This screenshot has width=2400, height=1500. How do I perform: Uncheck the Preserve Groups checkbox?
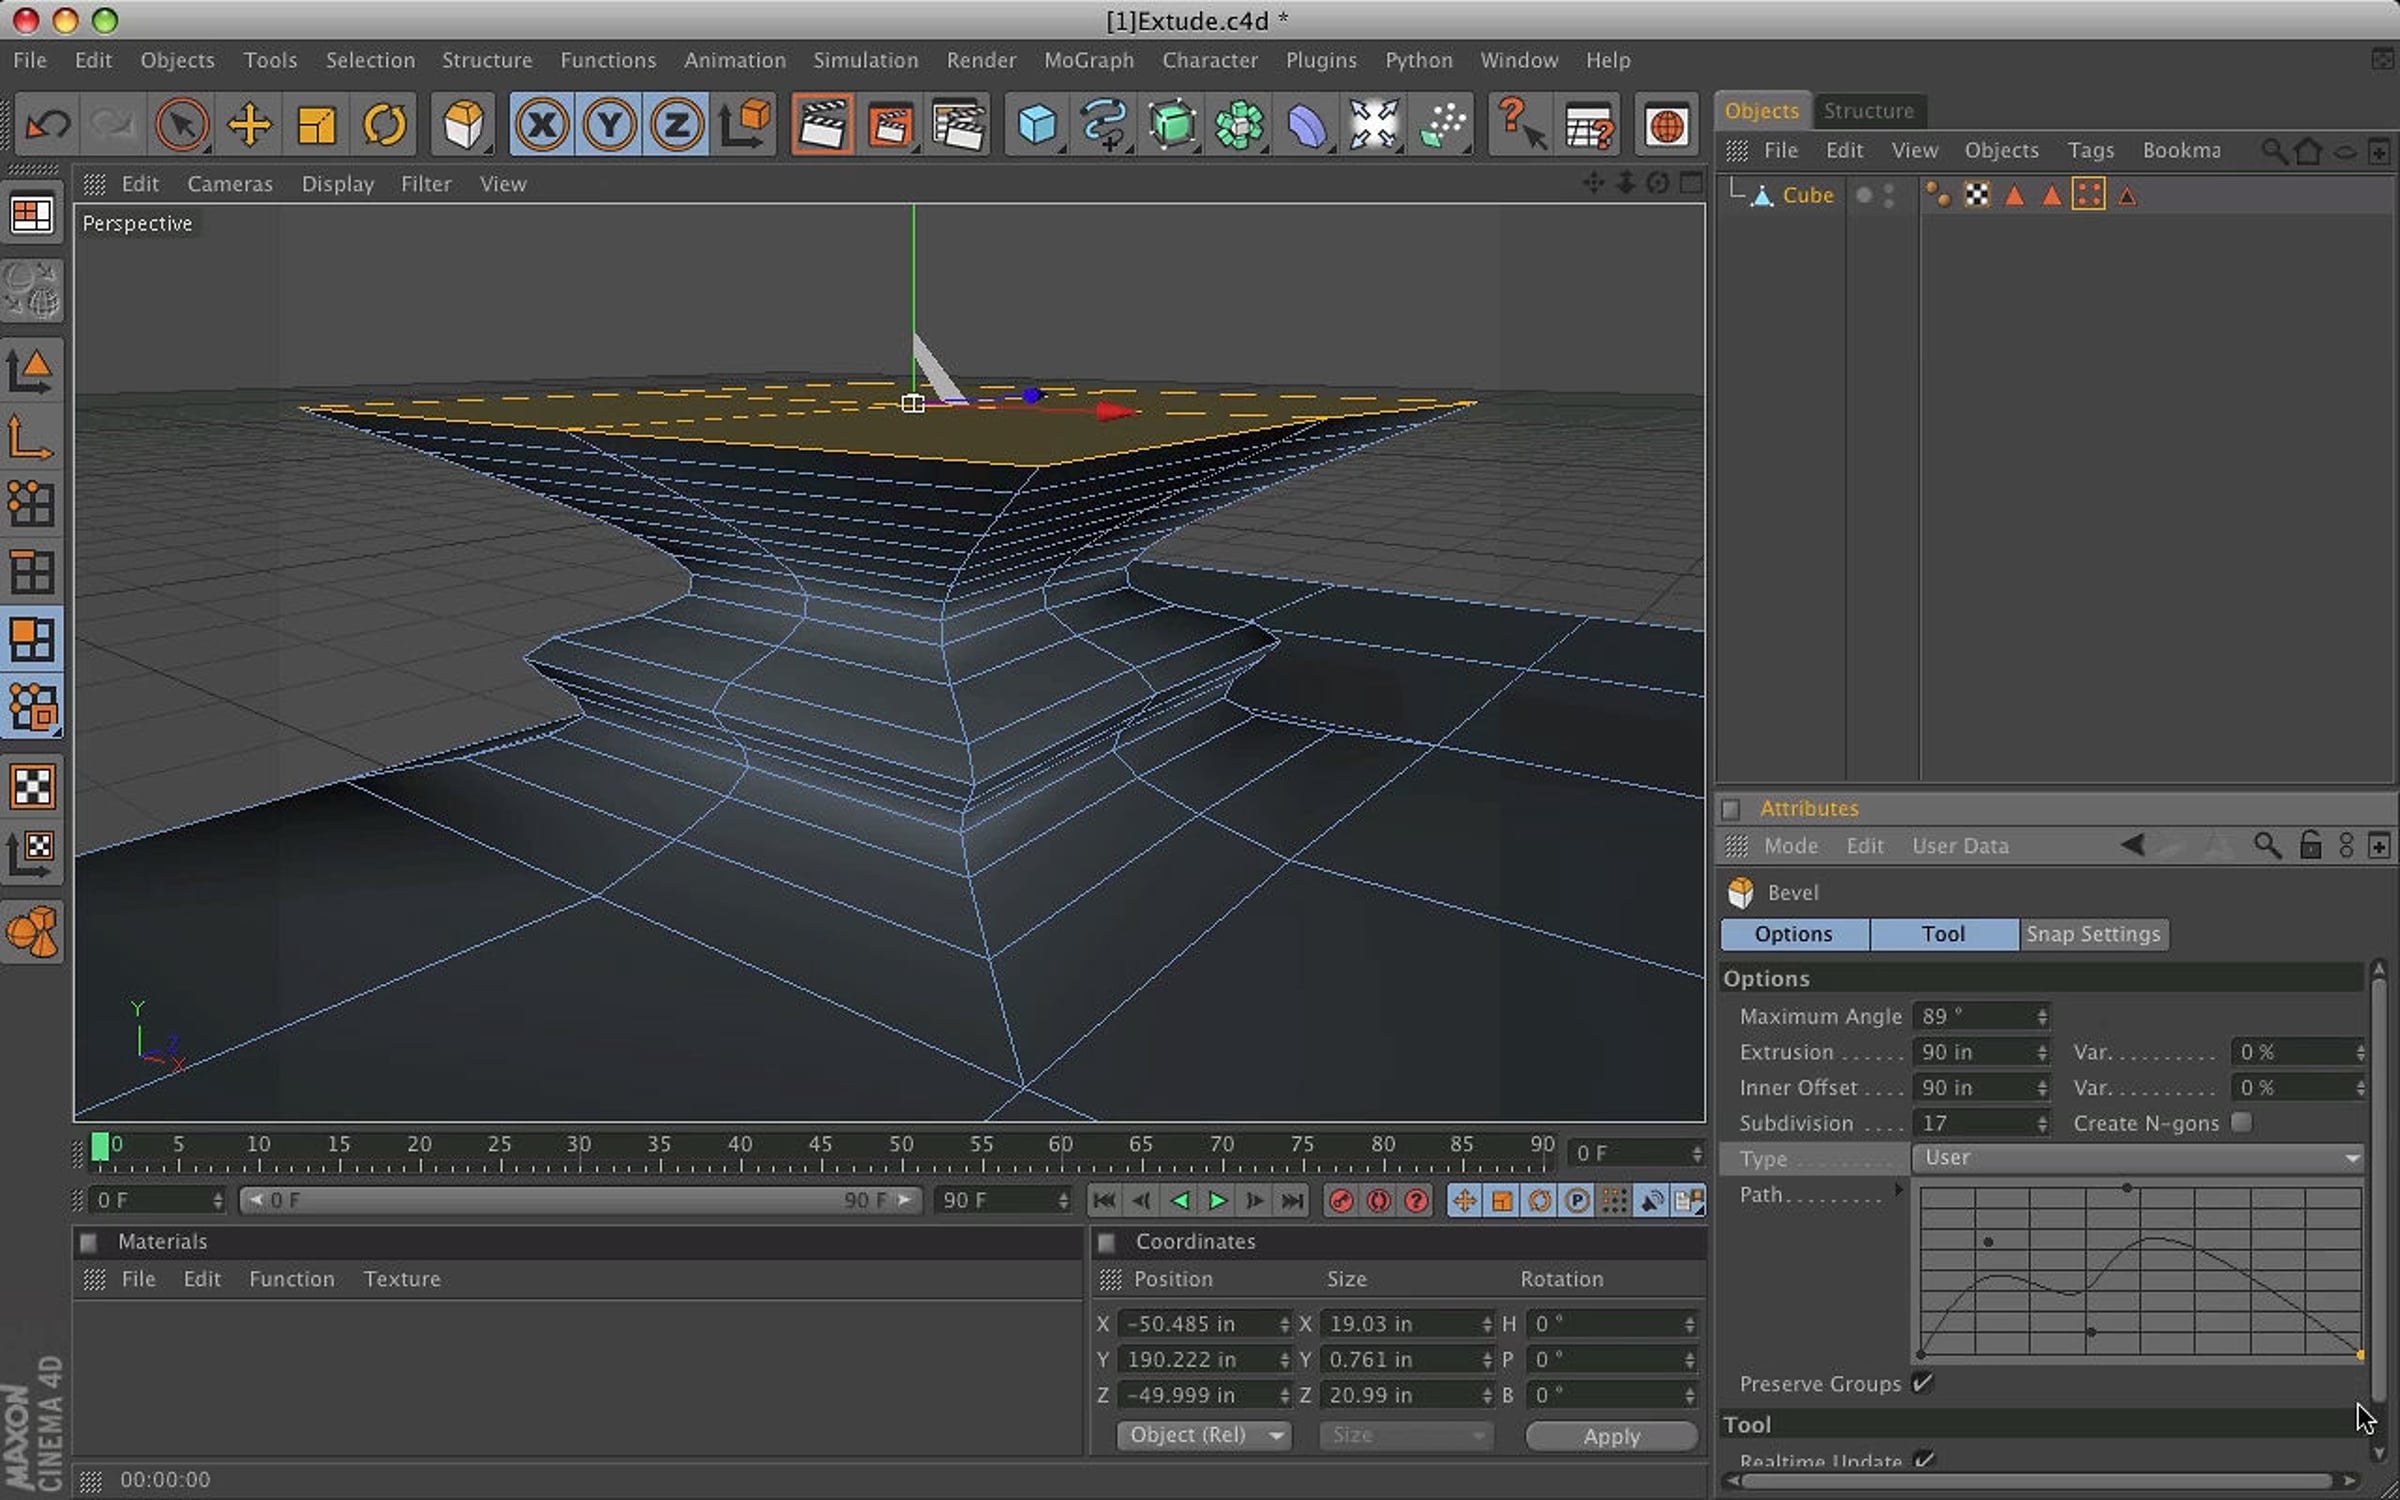(1922, 1383)
